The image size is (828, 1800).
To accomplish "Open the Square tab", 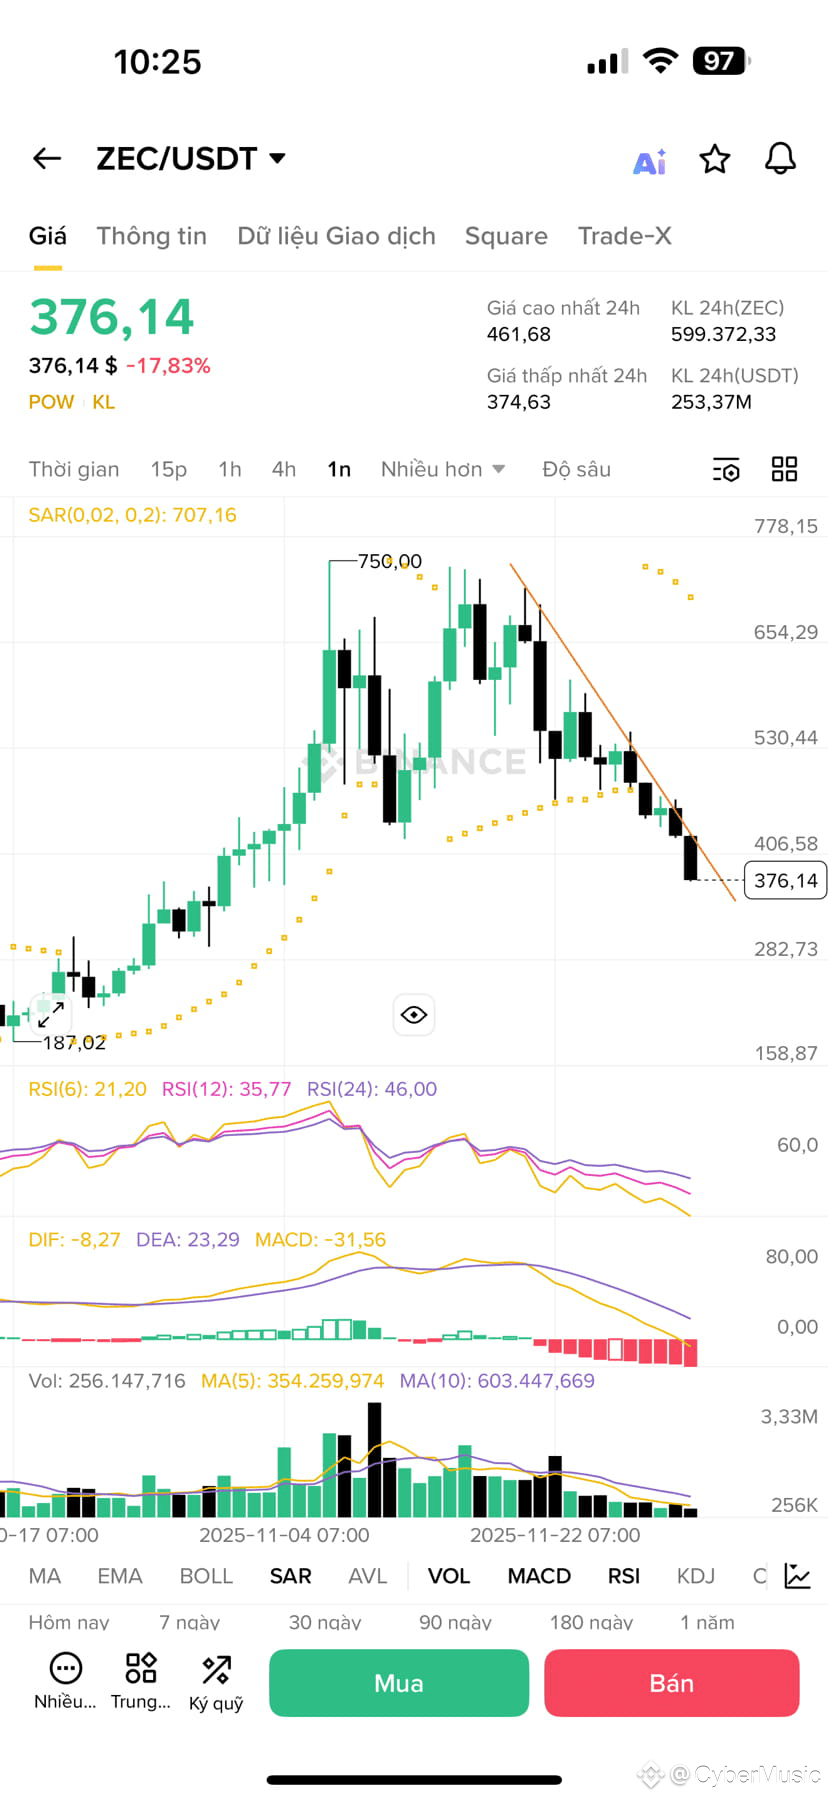I will pyautogui.click(x=506, y=236).
